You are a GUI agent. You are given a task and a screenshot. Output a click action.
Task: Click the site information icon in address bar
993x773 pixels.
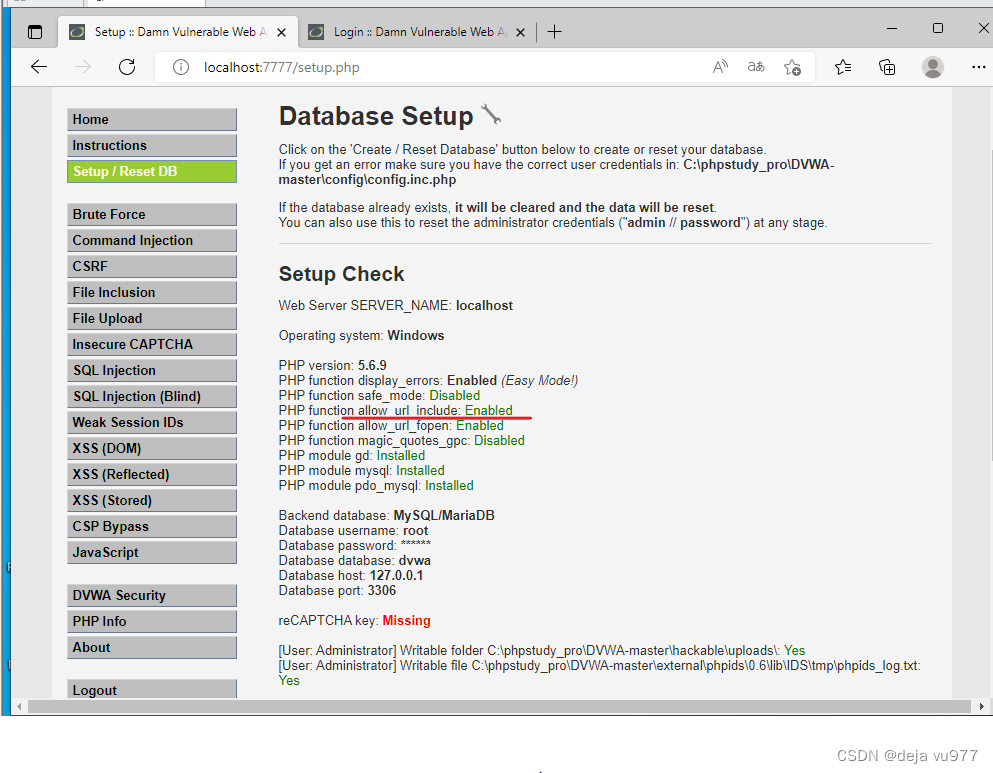180,67
